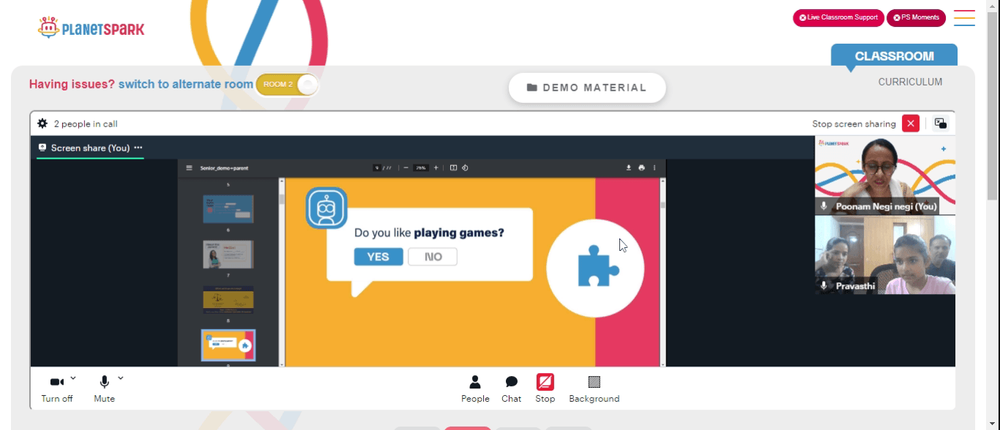Open the striped hamburger menu at top right
The height and width of the screenshot is (430, 1000).
pyautogui.click(x=964, y=18)
